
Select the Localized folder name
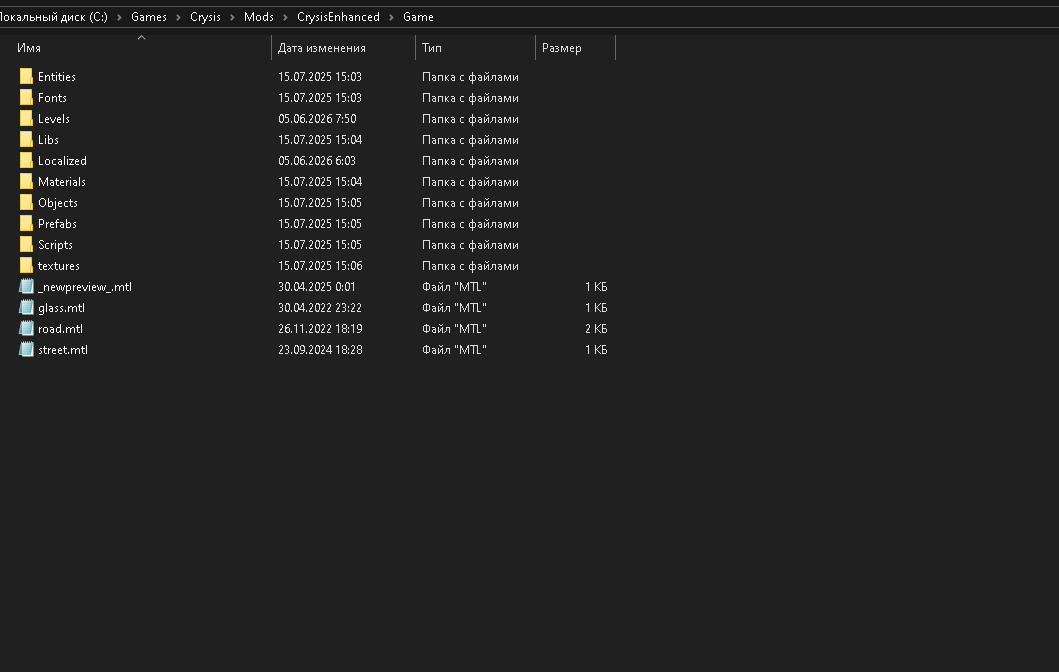62,161
